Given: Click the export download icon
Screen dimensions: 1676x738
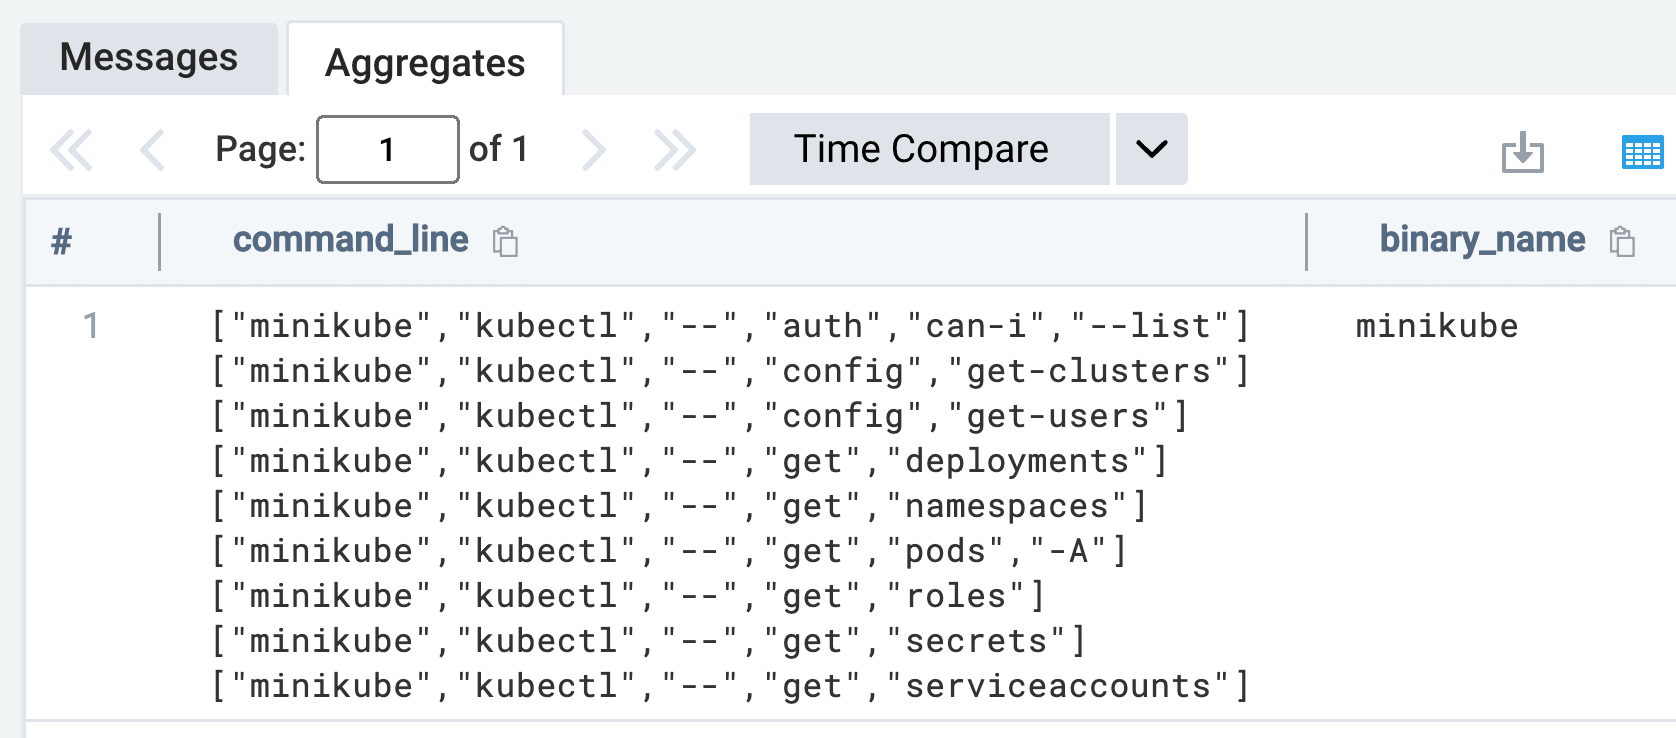Looking at the screenshot, I should coord(1523,152).
